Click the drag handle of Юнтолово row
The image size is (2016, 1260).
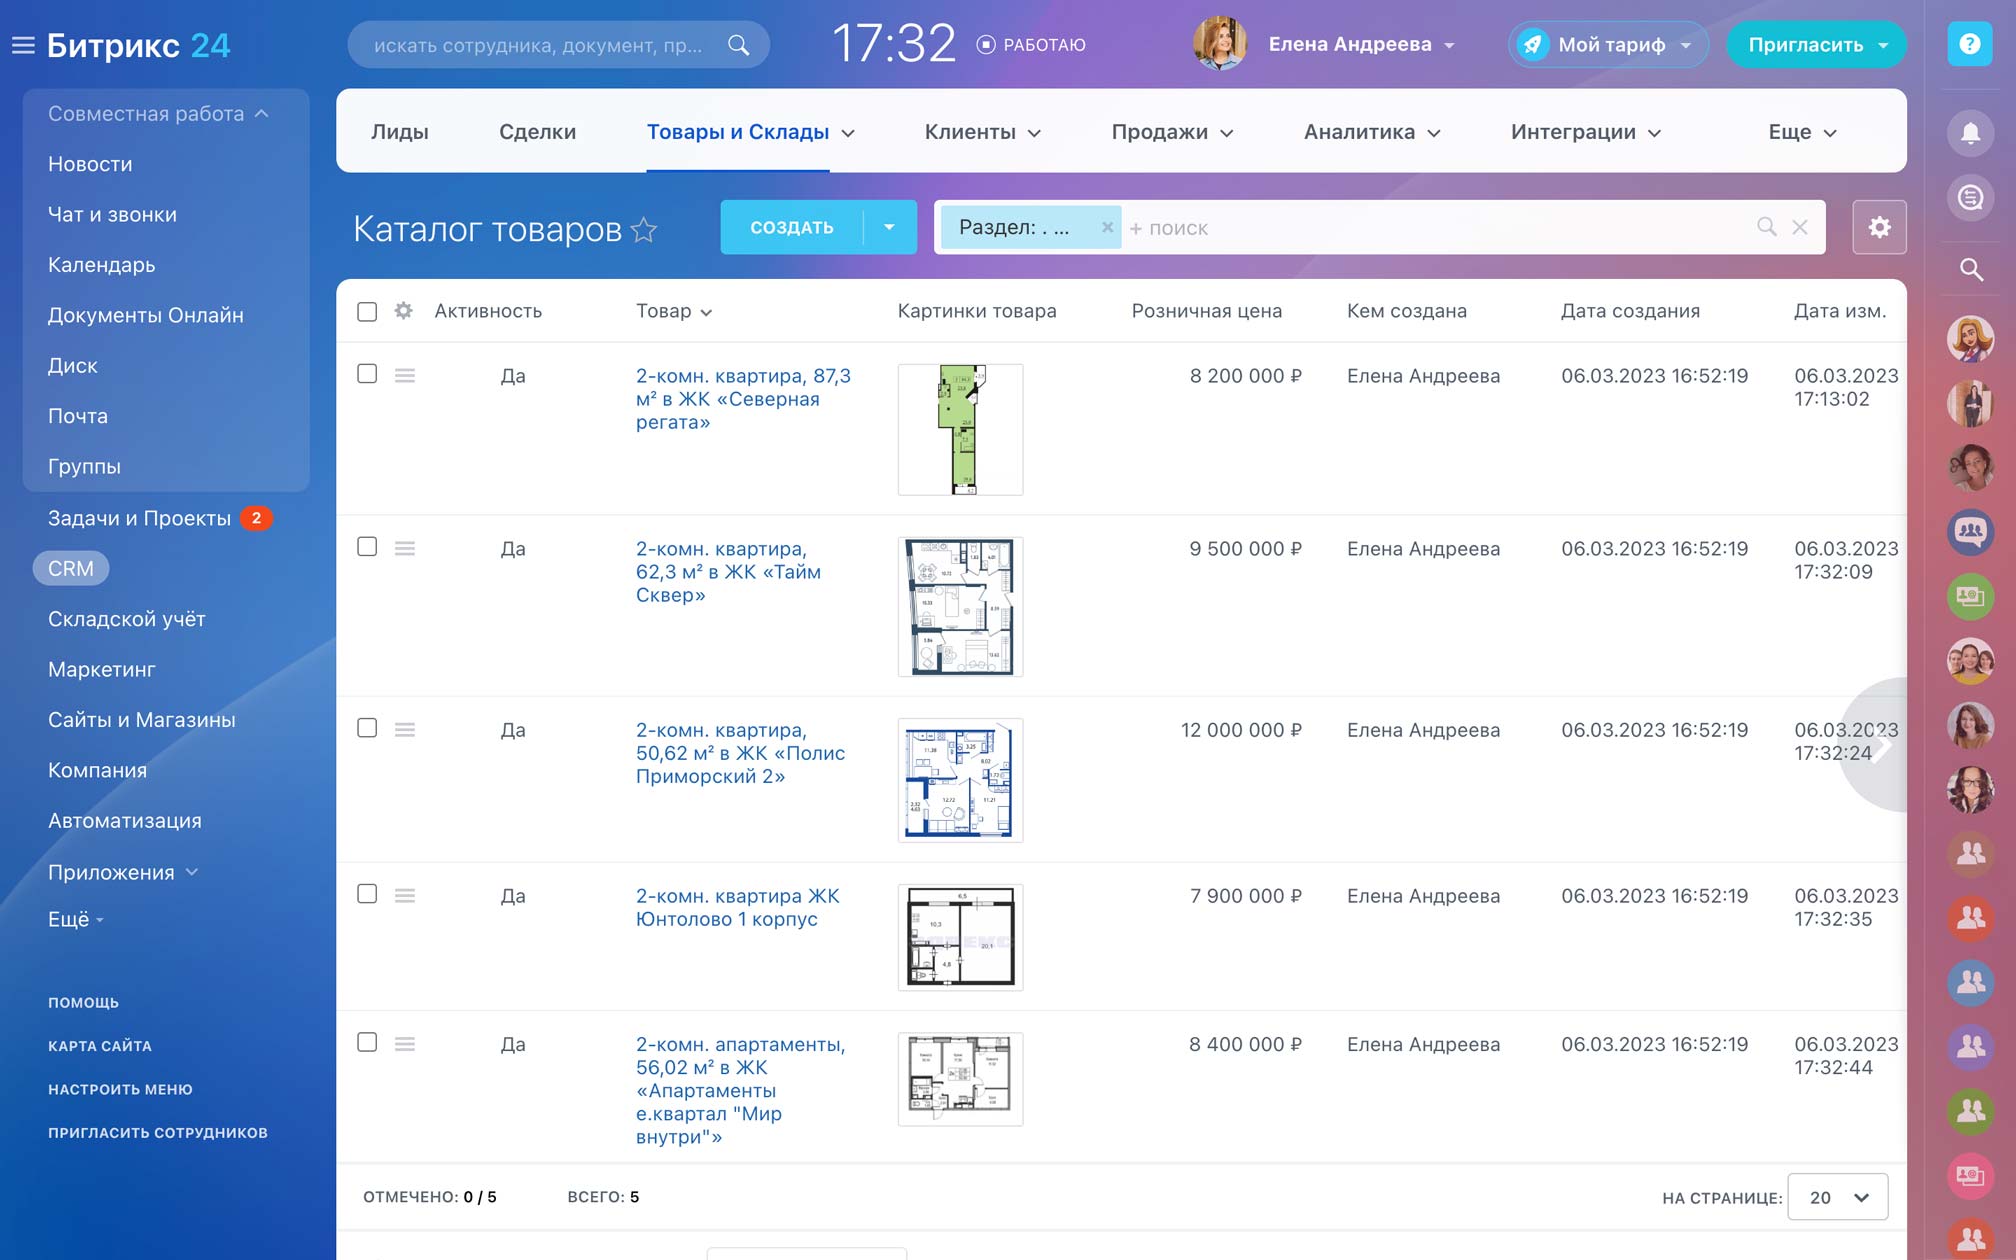click(404, 896)
